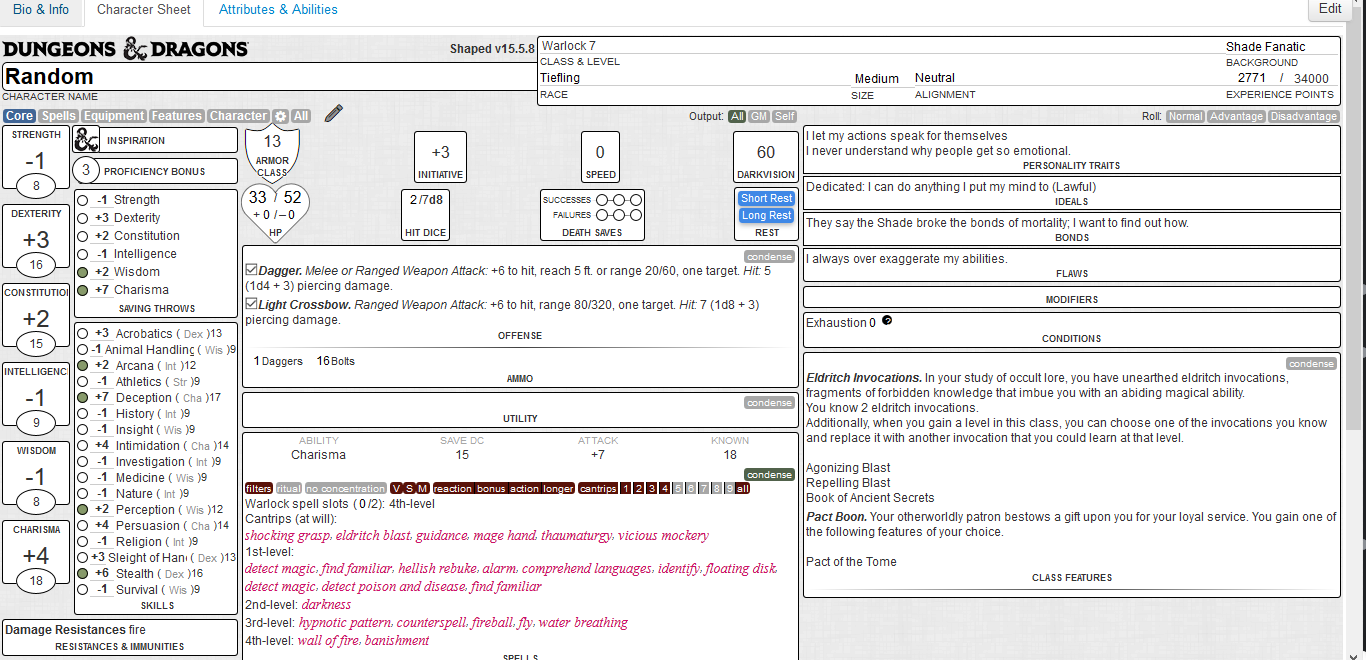This screenshot has height=660, width=1366.
Task: Roll the Perception skill
Action: (145, 510)
